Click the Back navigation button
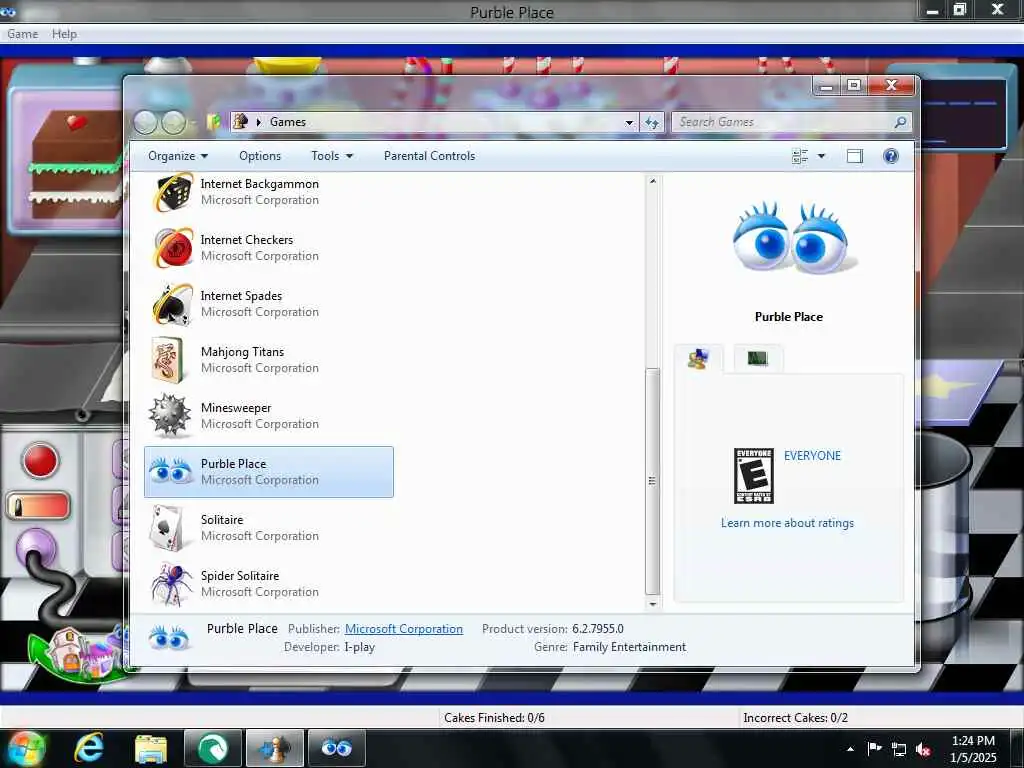The height and width of the screenshot is (768, 1024). point(146,122)
